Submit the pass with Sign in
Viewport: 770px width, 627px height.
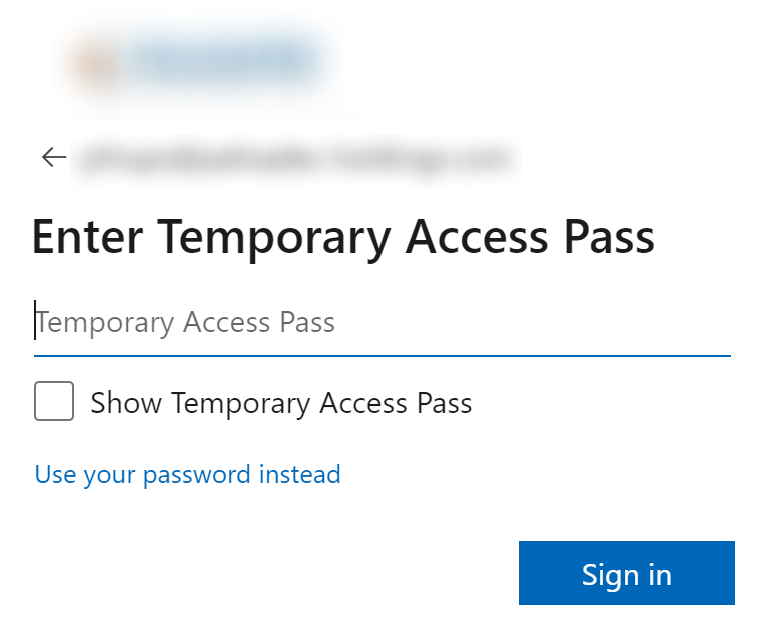(627, 573)
